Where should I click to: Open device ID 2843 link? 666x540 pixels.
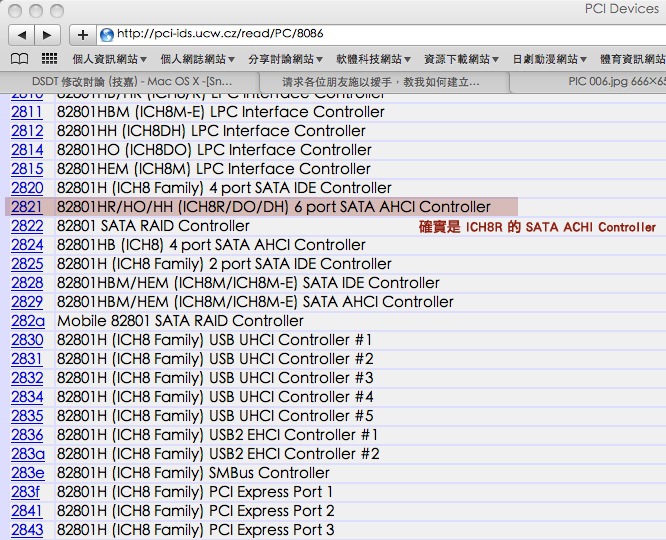click(x=27, y=530)
